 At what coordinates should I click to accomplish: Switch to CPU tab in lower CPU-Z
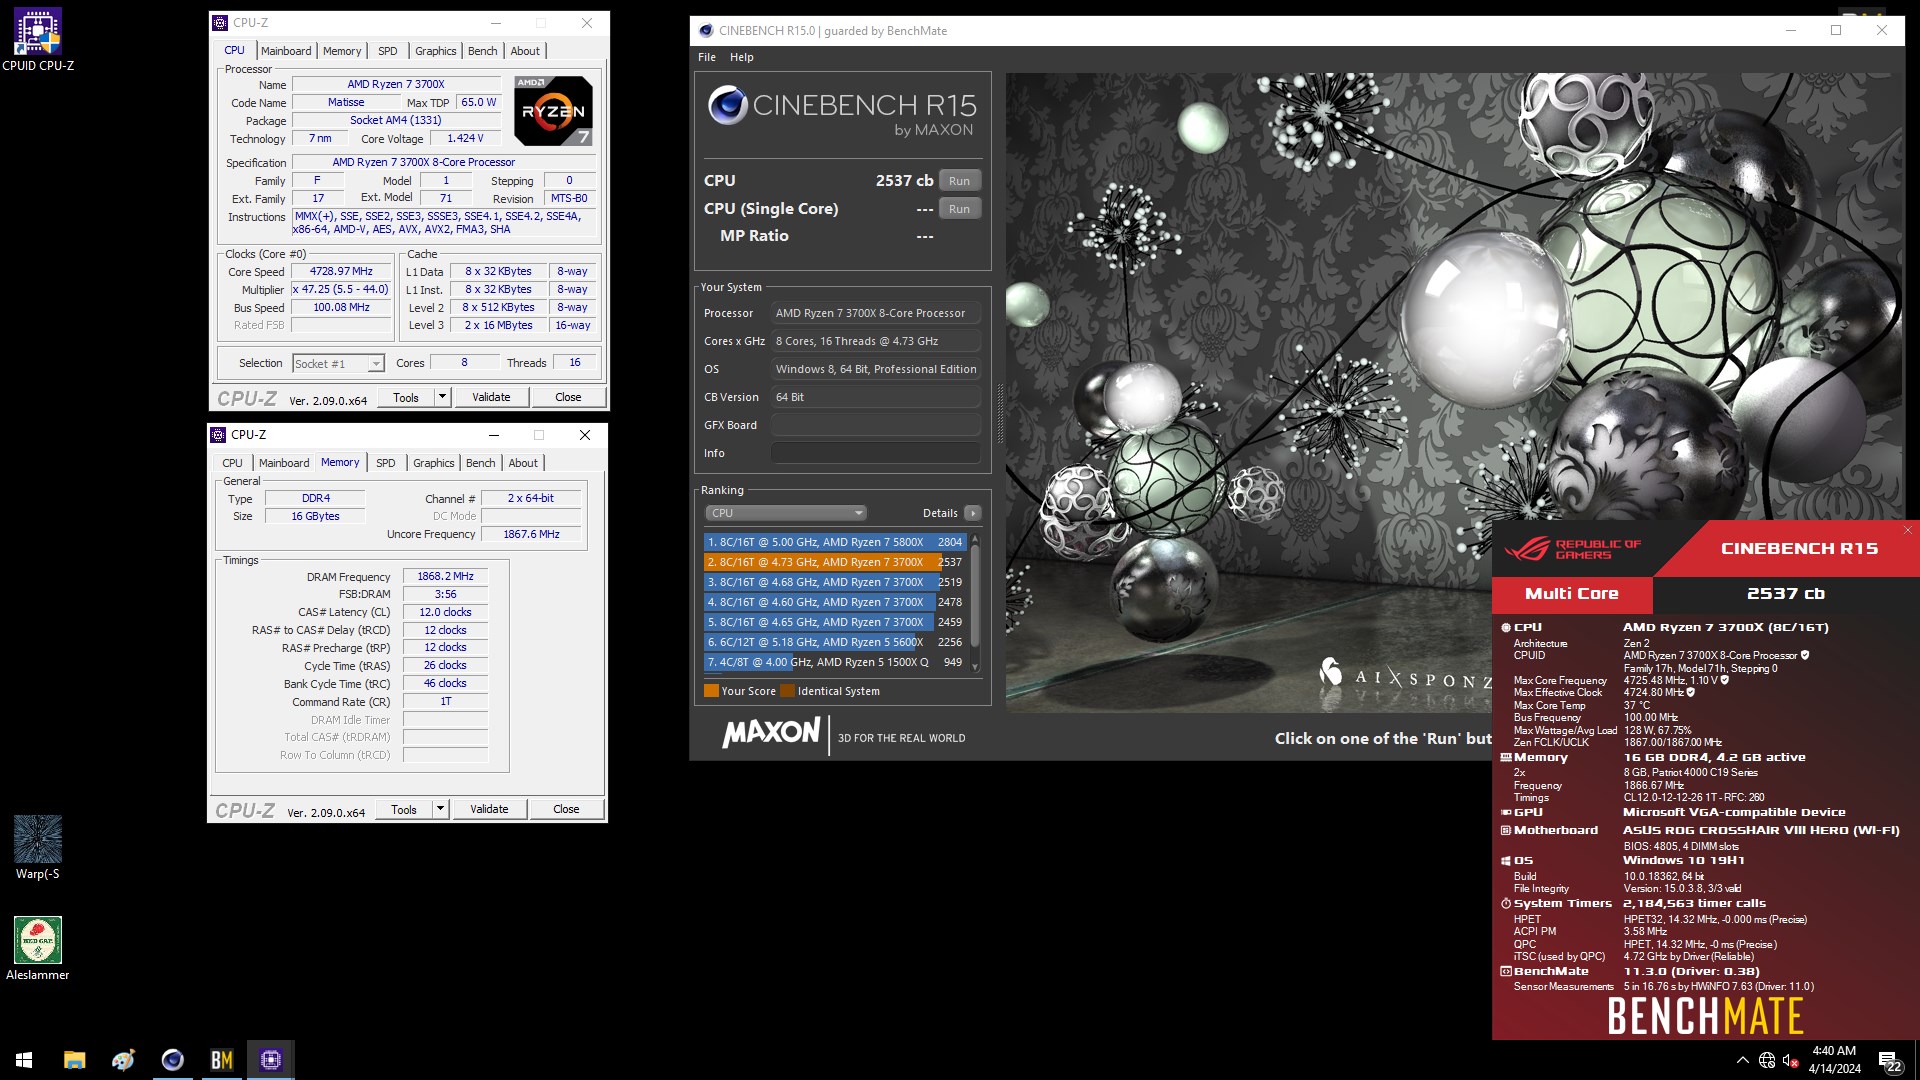click(x=232, y=463)
